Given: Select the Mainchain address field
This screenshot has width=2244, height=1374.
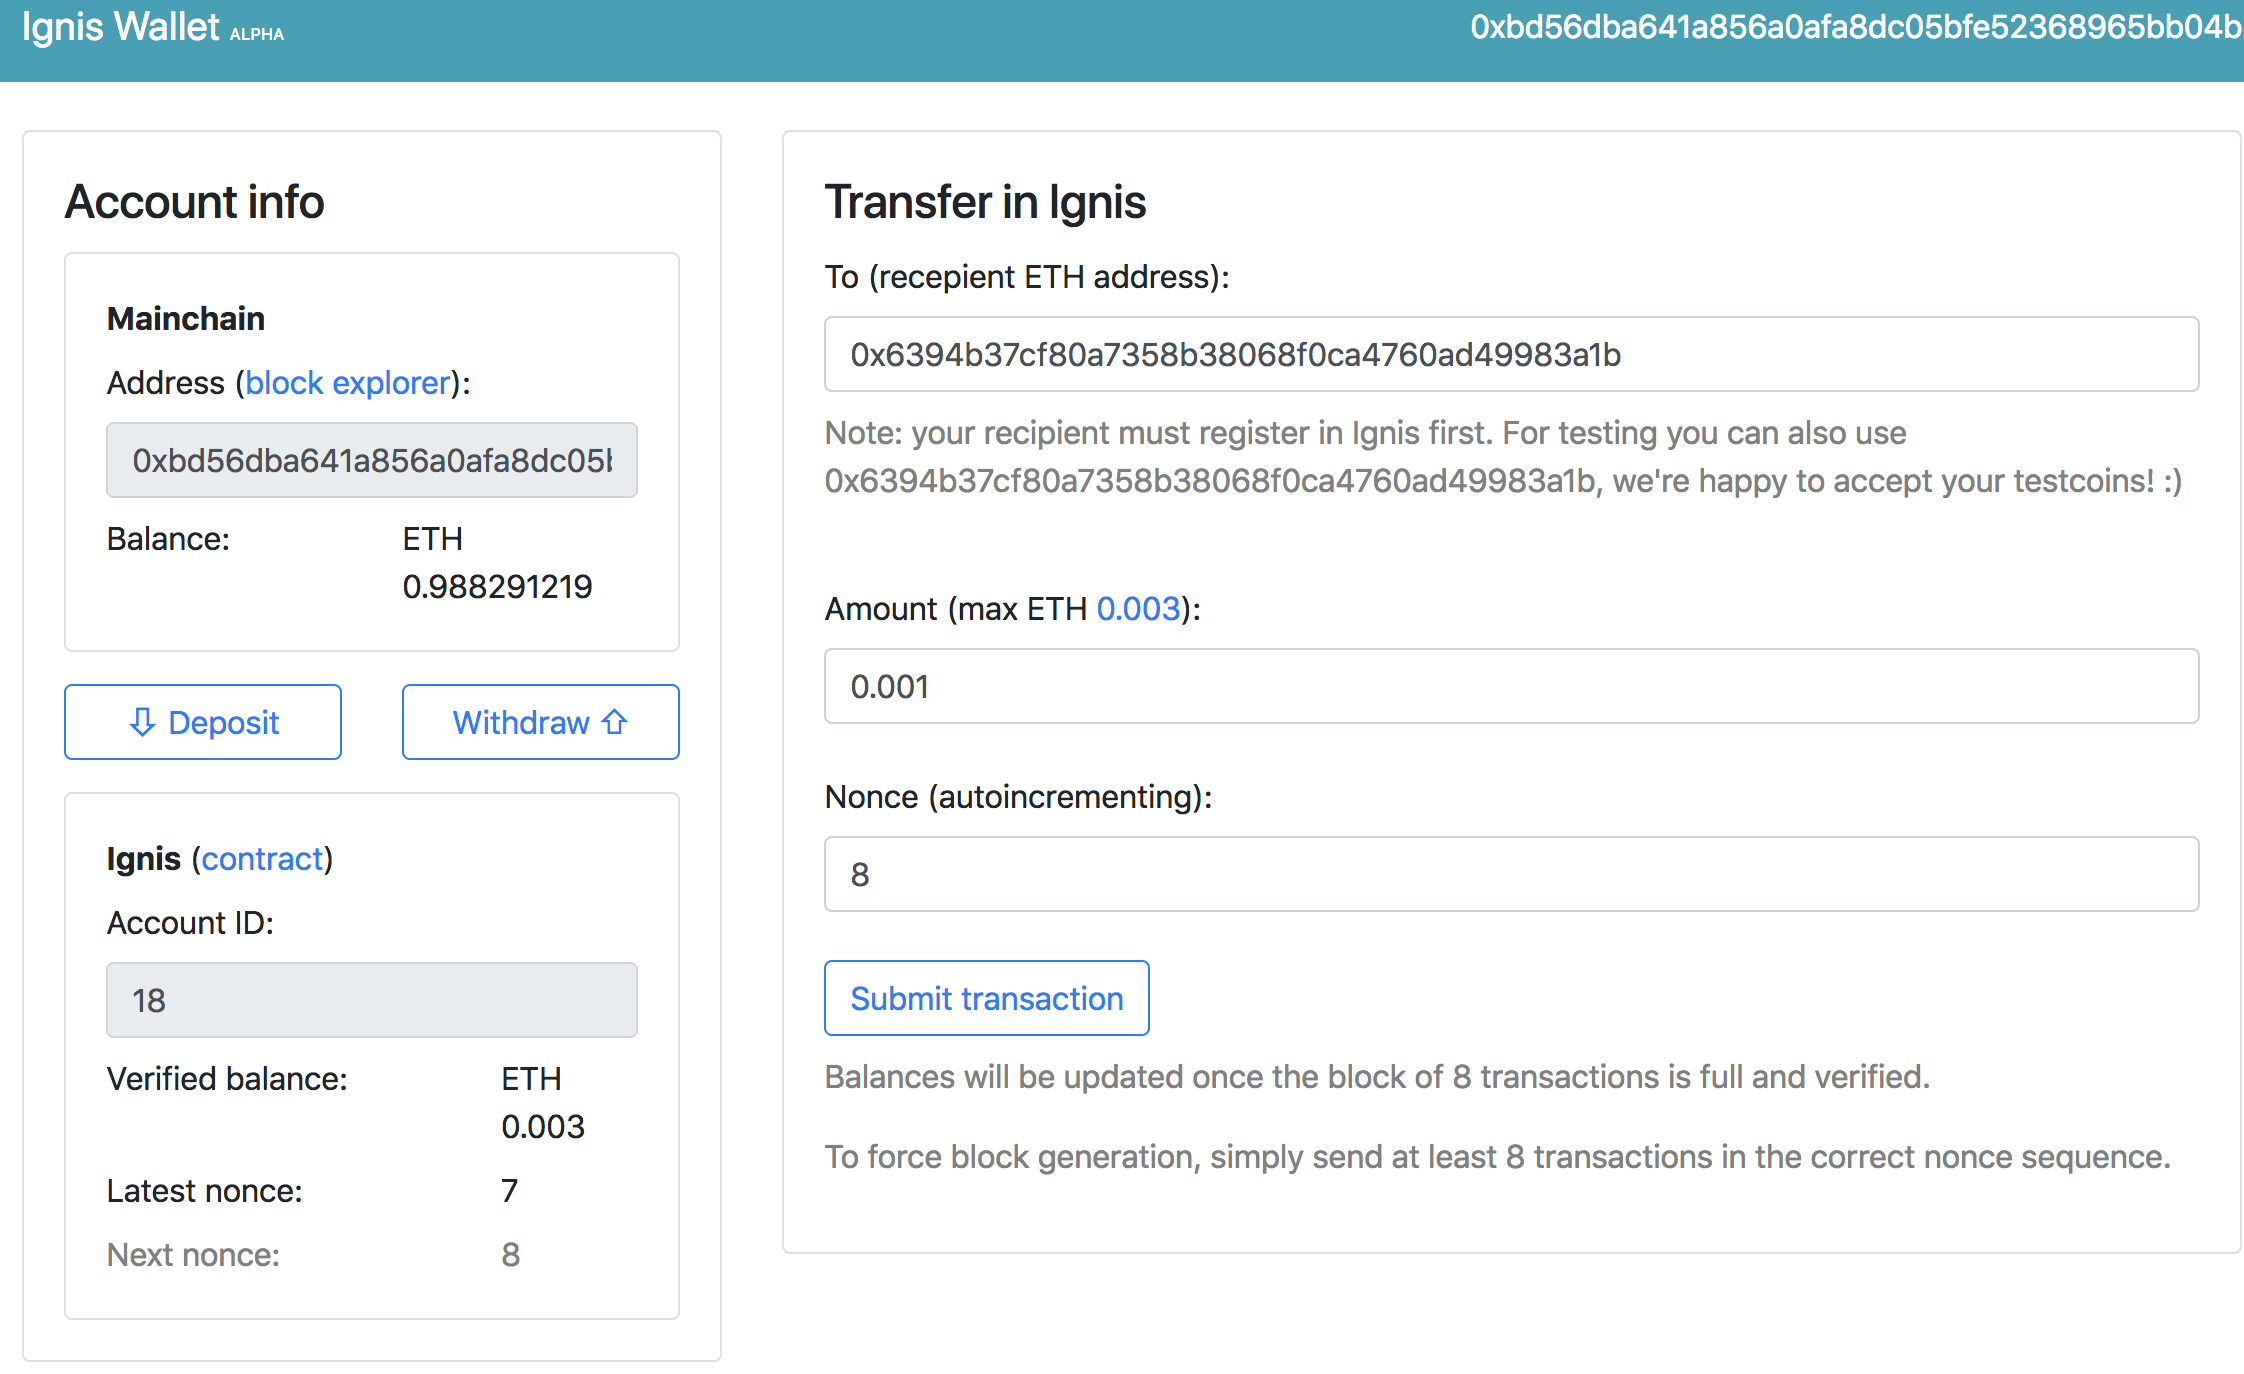Looking at the screenshot, I should (372, 460).
